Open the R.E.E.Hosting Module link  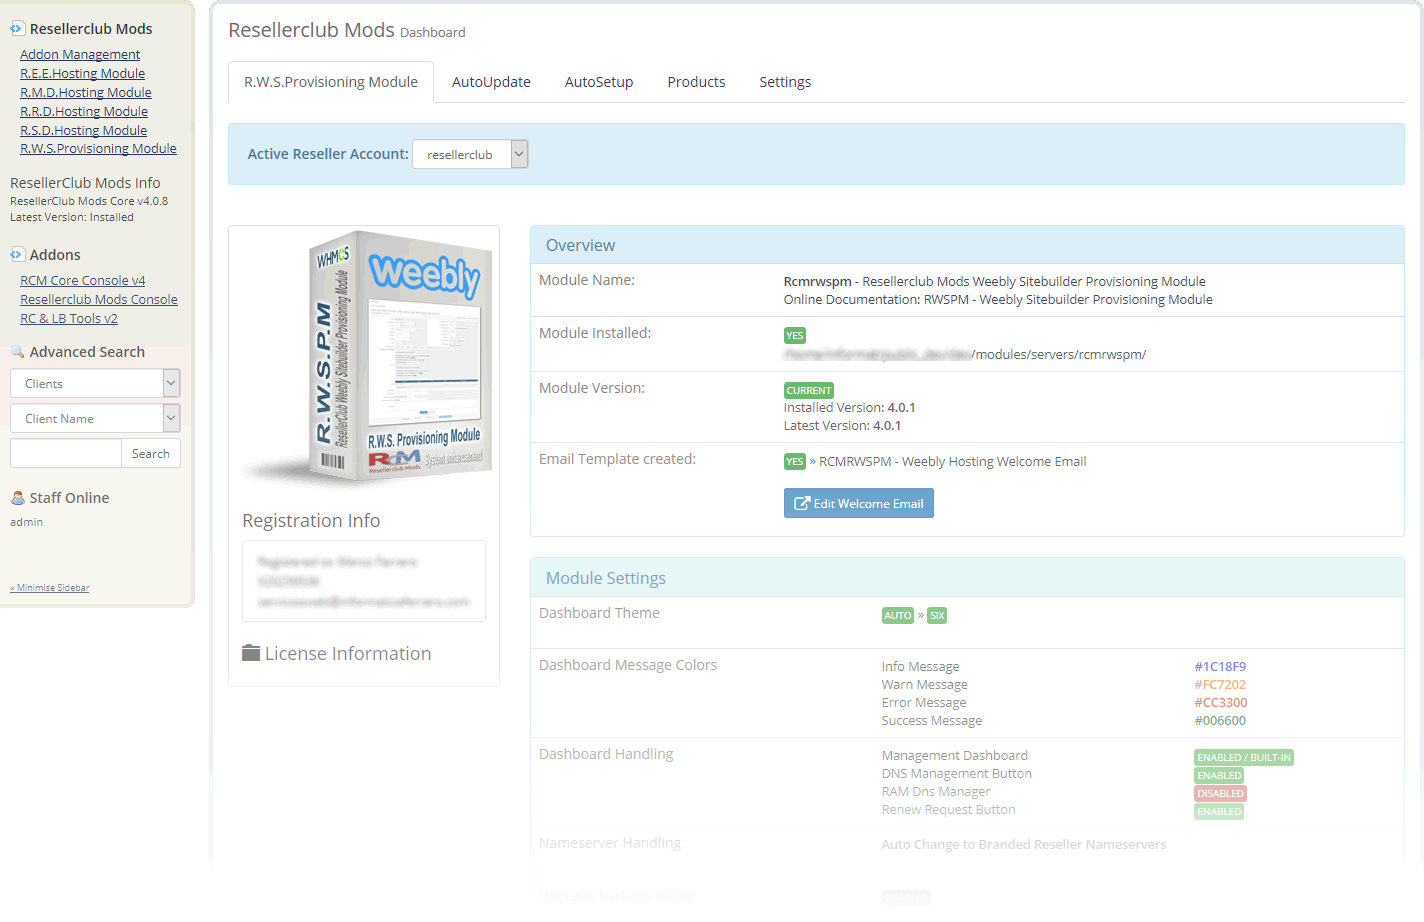(x=83, y=74)
